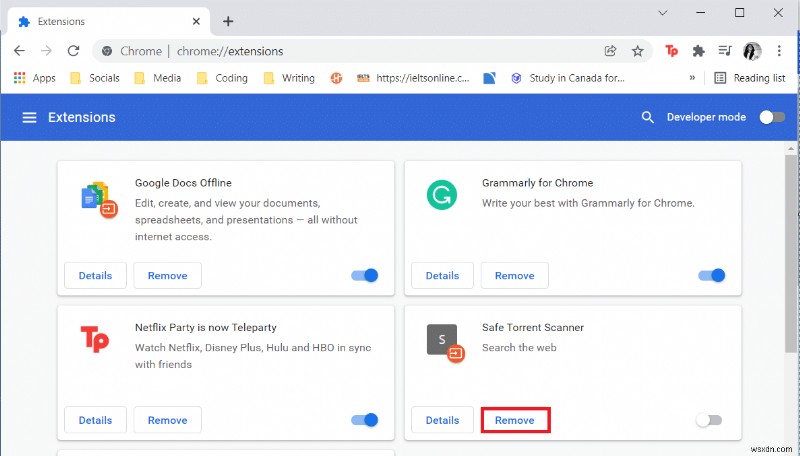Click the Safe Torrent Scanner icon

pos(445,343)
